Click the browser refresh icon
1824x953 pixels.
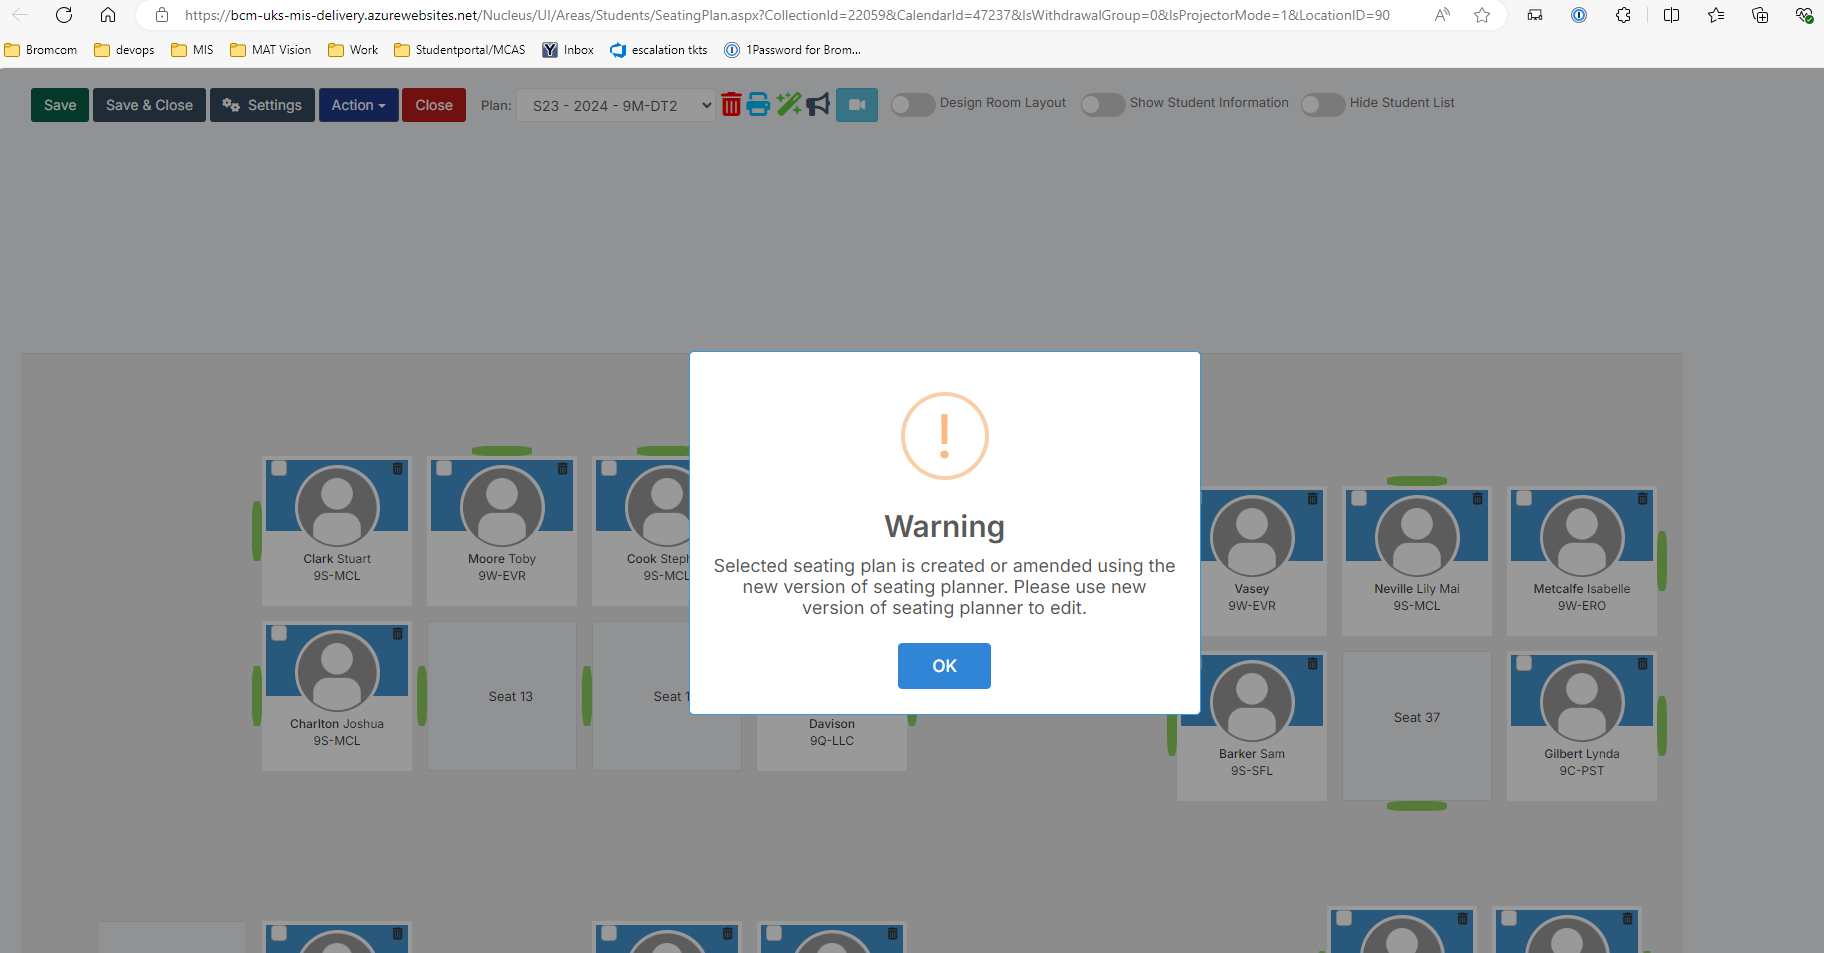(64, 15)
